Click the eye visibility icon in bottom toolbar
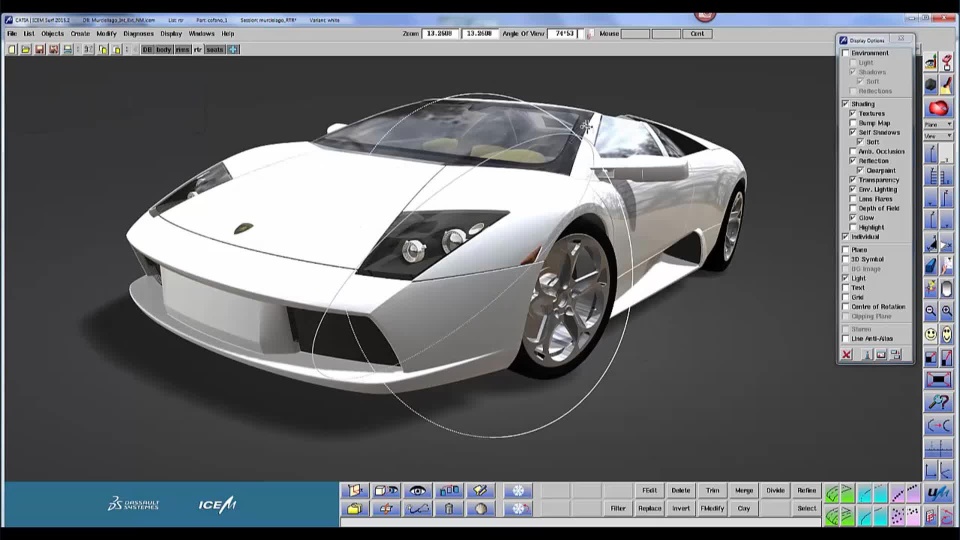This screenshot has width=960, height=540. click(x=418, y=491)
